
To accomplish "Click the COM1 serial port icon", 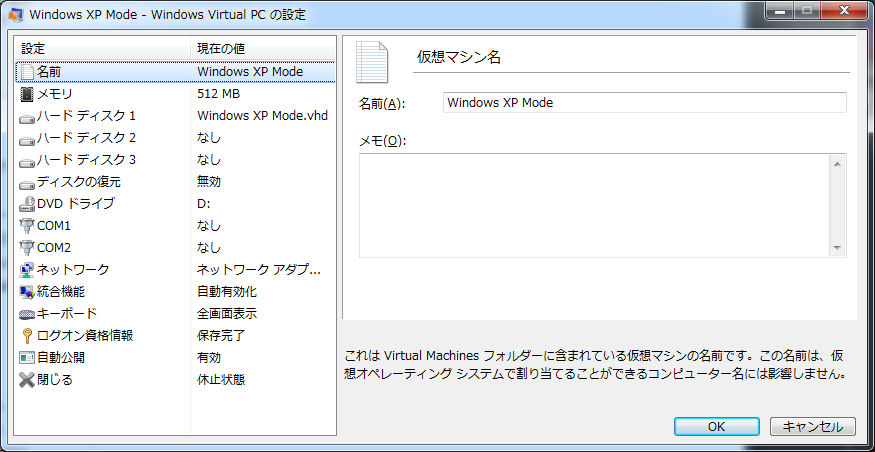I will 27,226.
